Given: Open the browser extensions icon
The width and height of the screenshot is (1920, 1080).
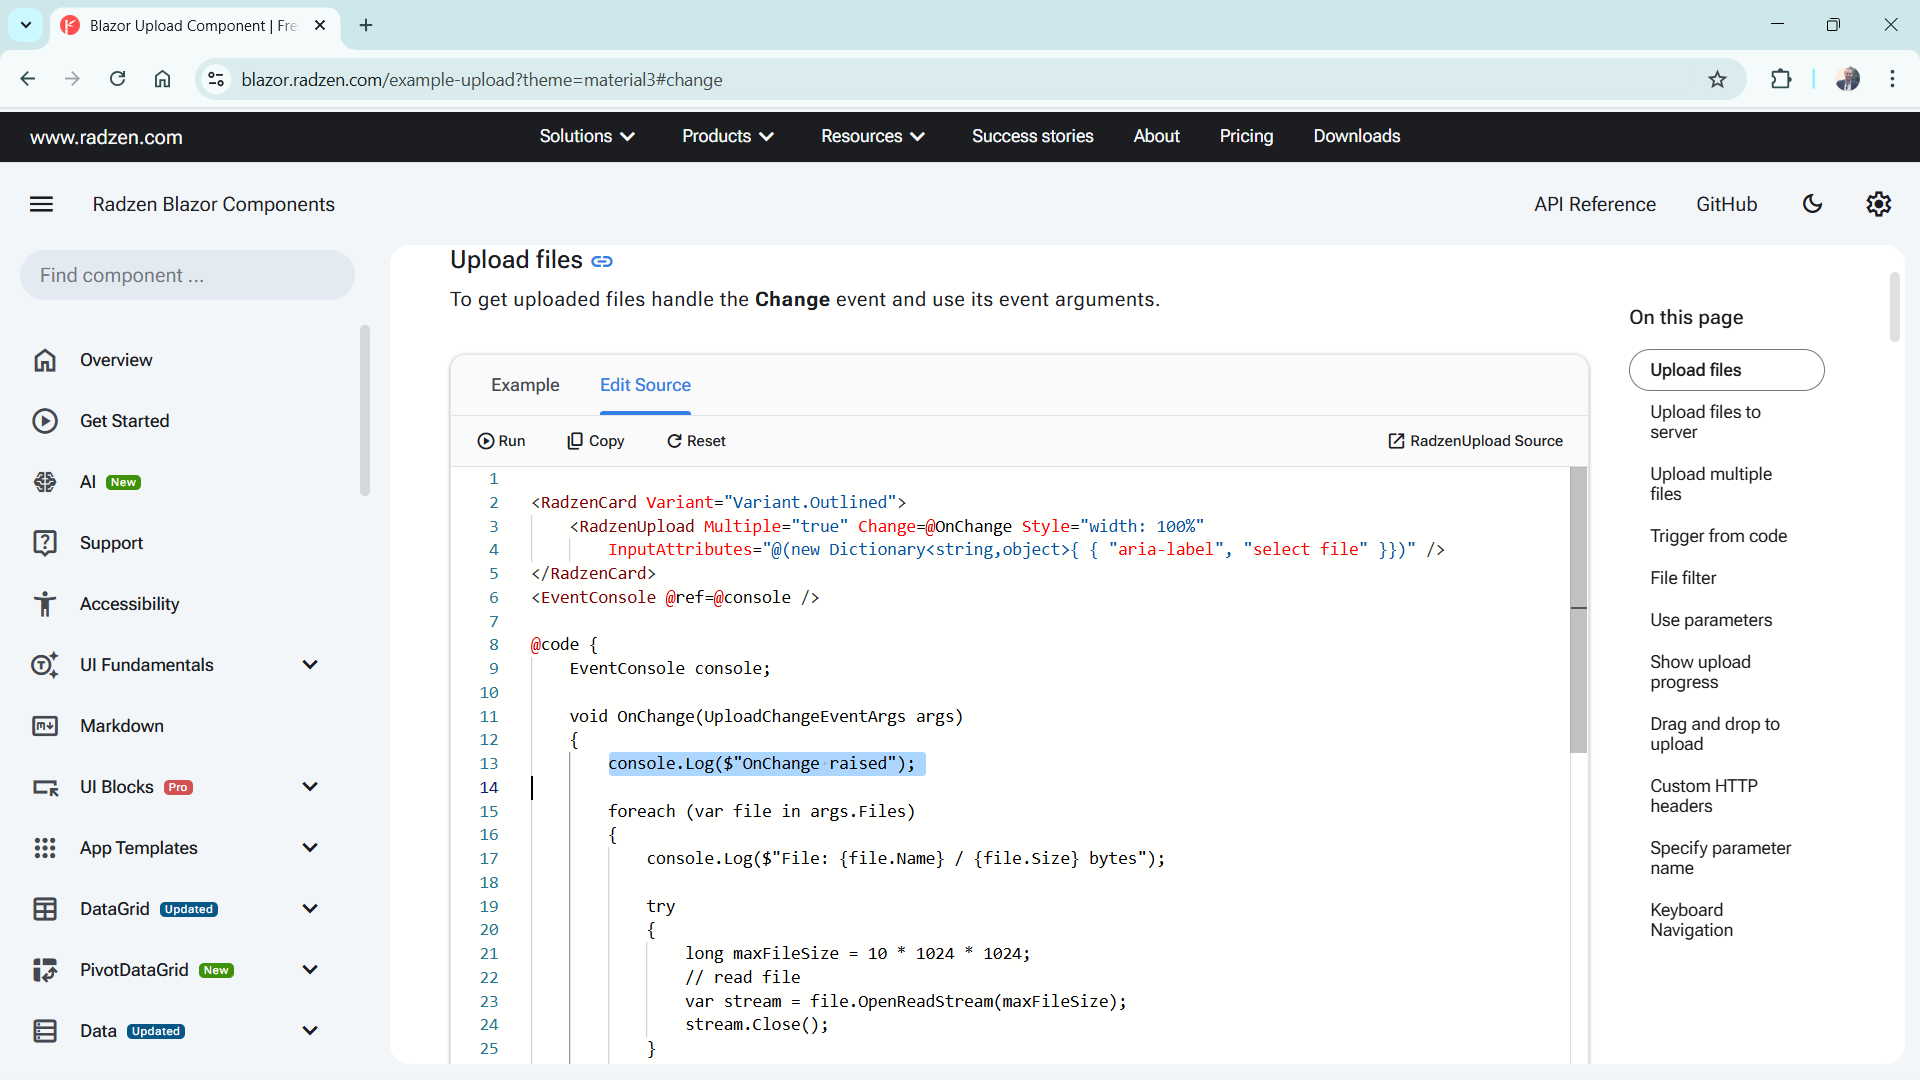Looking at the screenshot, I should (1781, 80).
